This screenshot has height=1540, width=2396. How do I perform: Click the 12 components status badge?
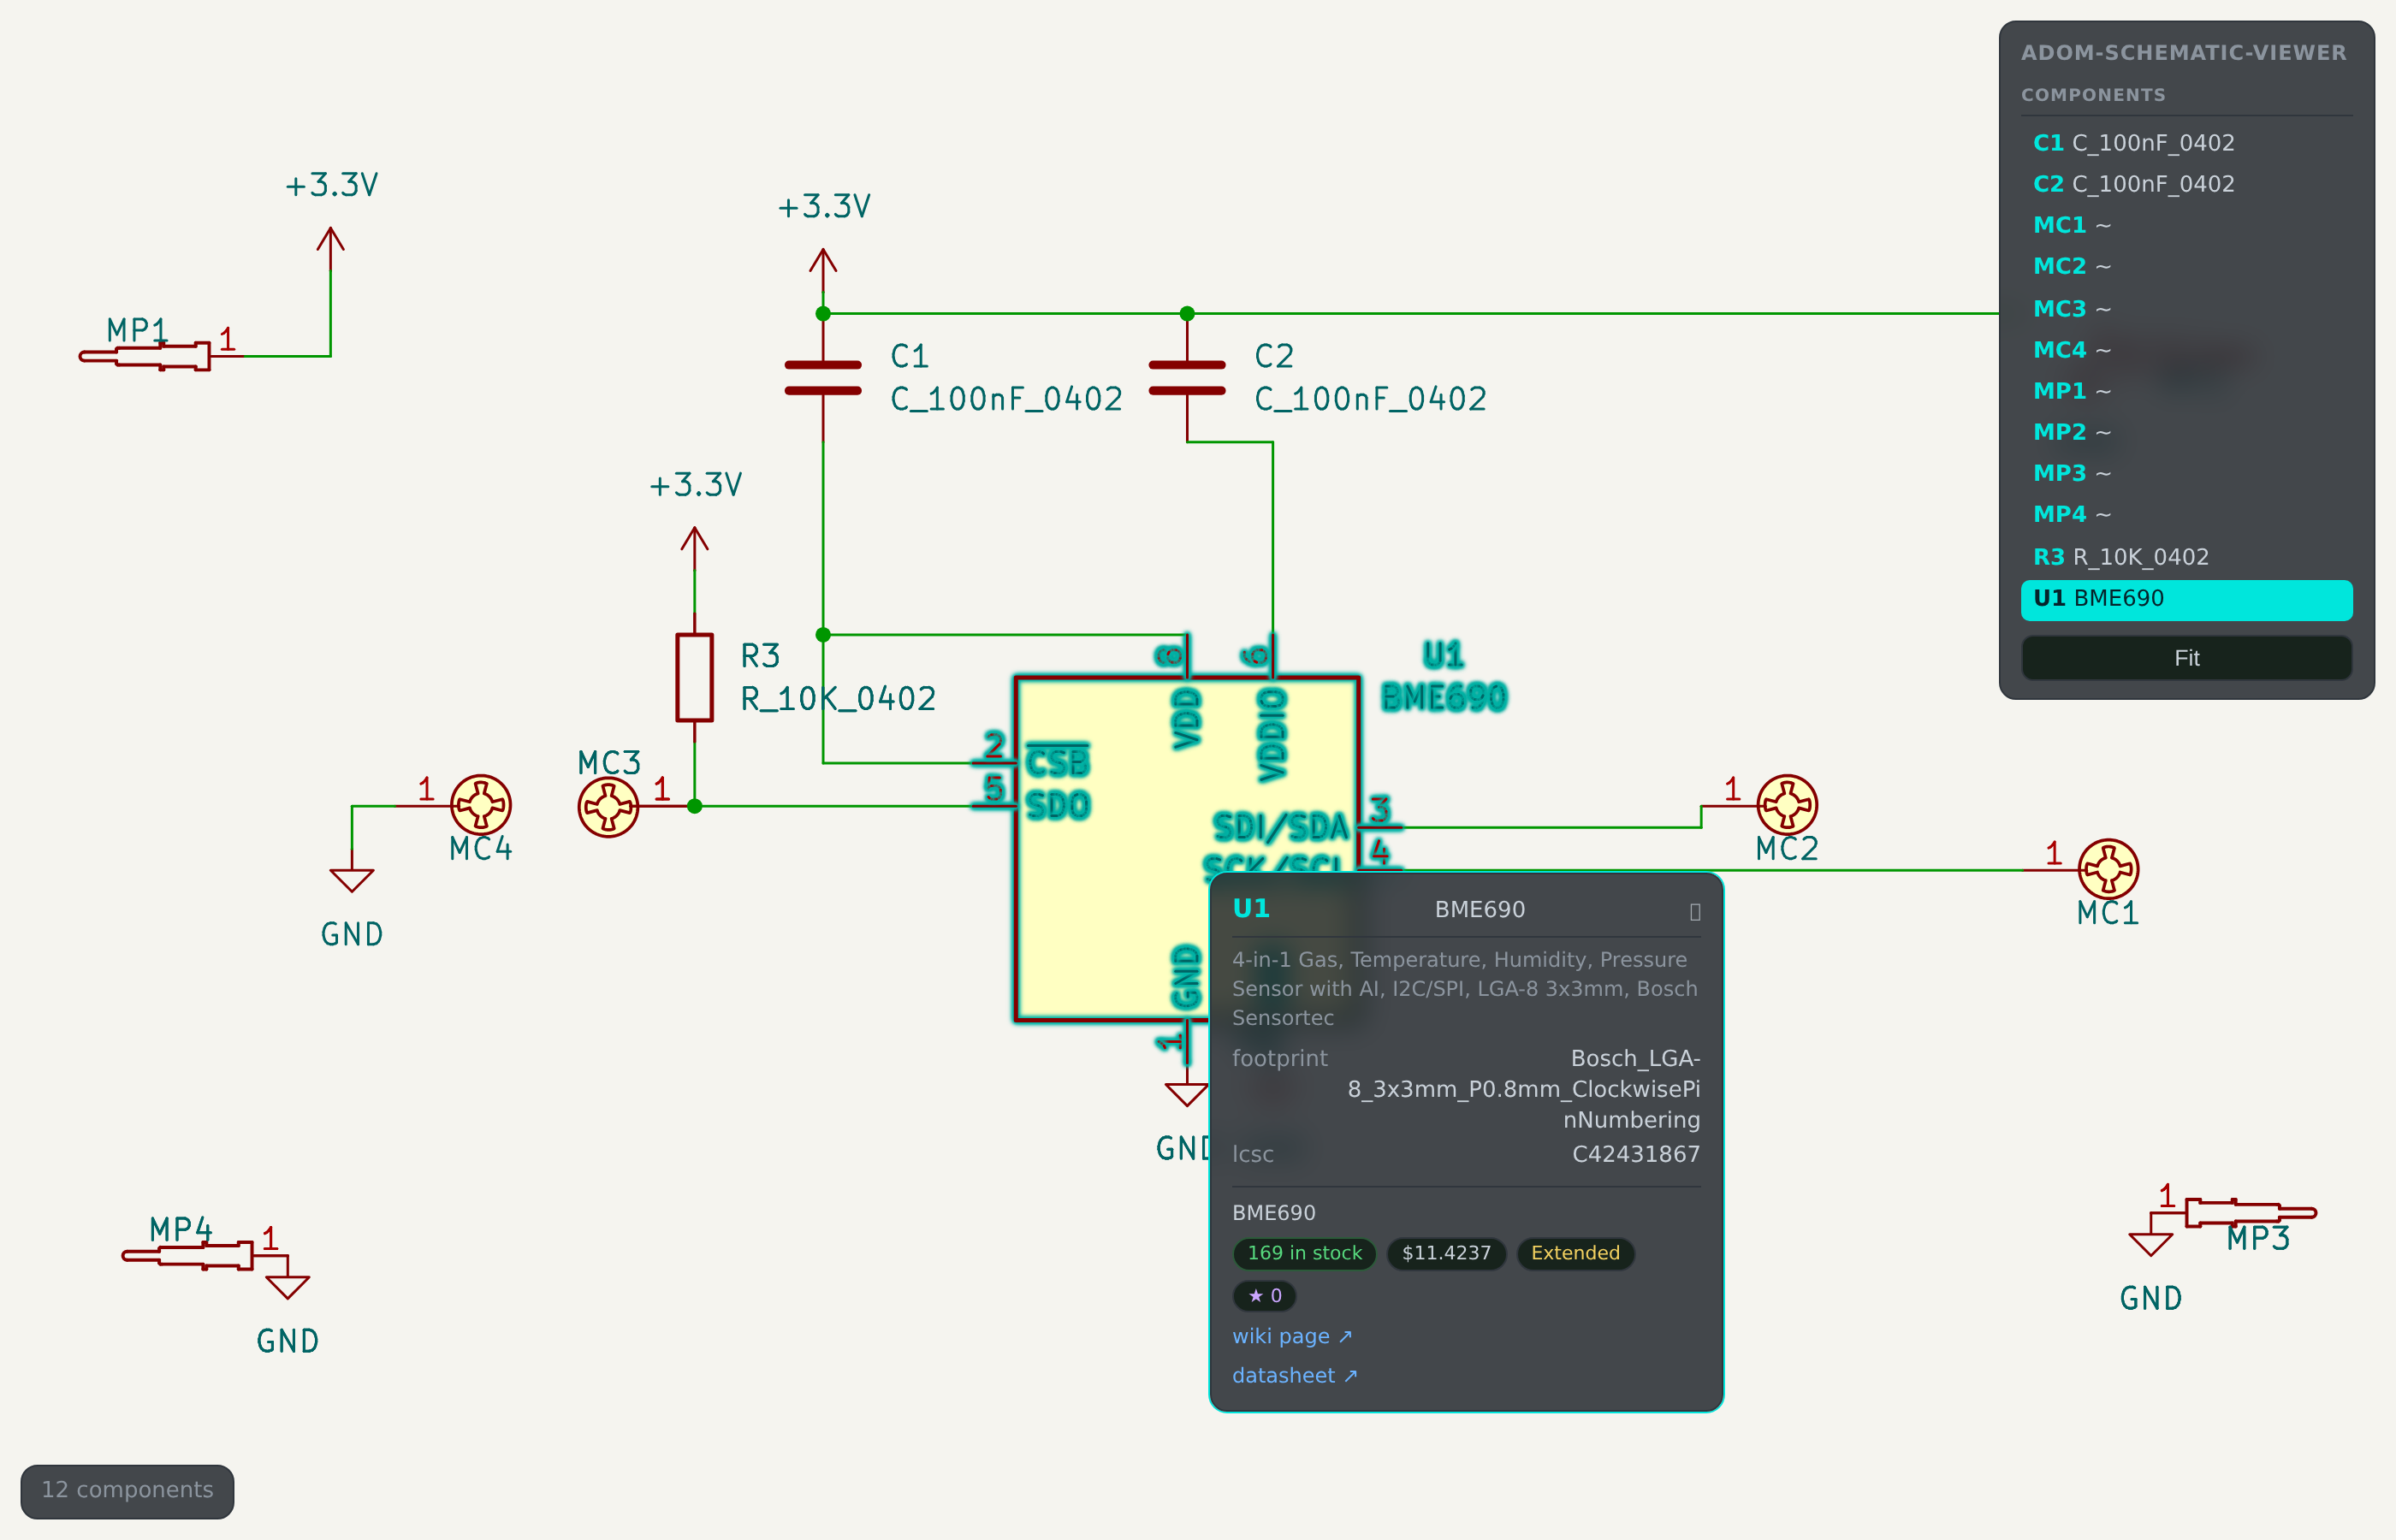pyautogui.click(x=127, y=1490)
